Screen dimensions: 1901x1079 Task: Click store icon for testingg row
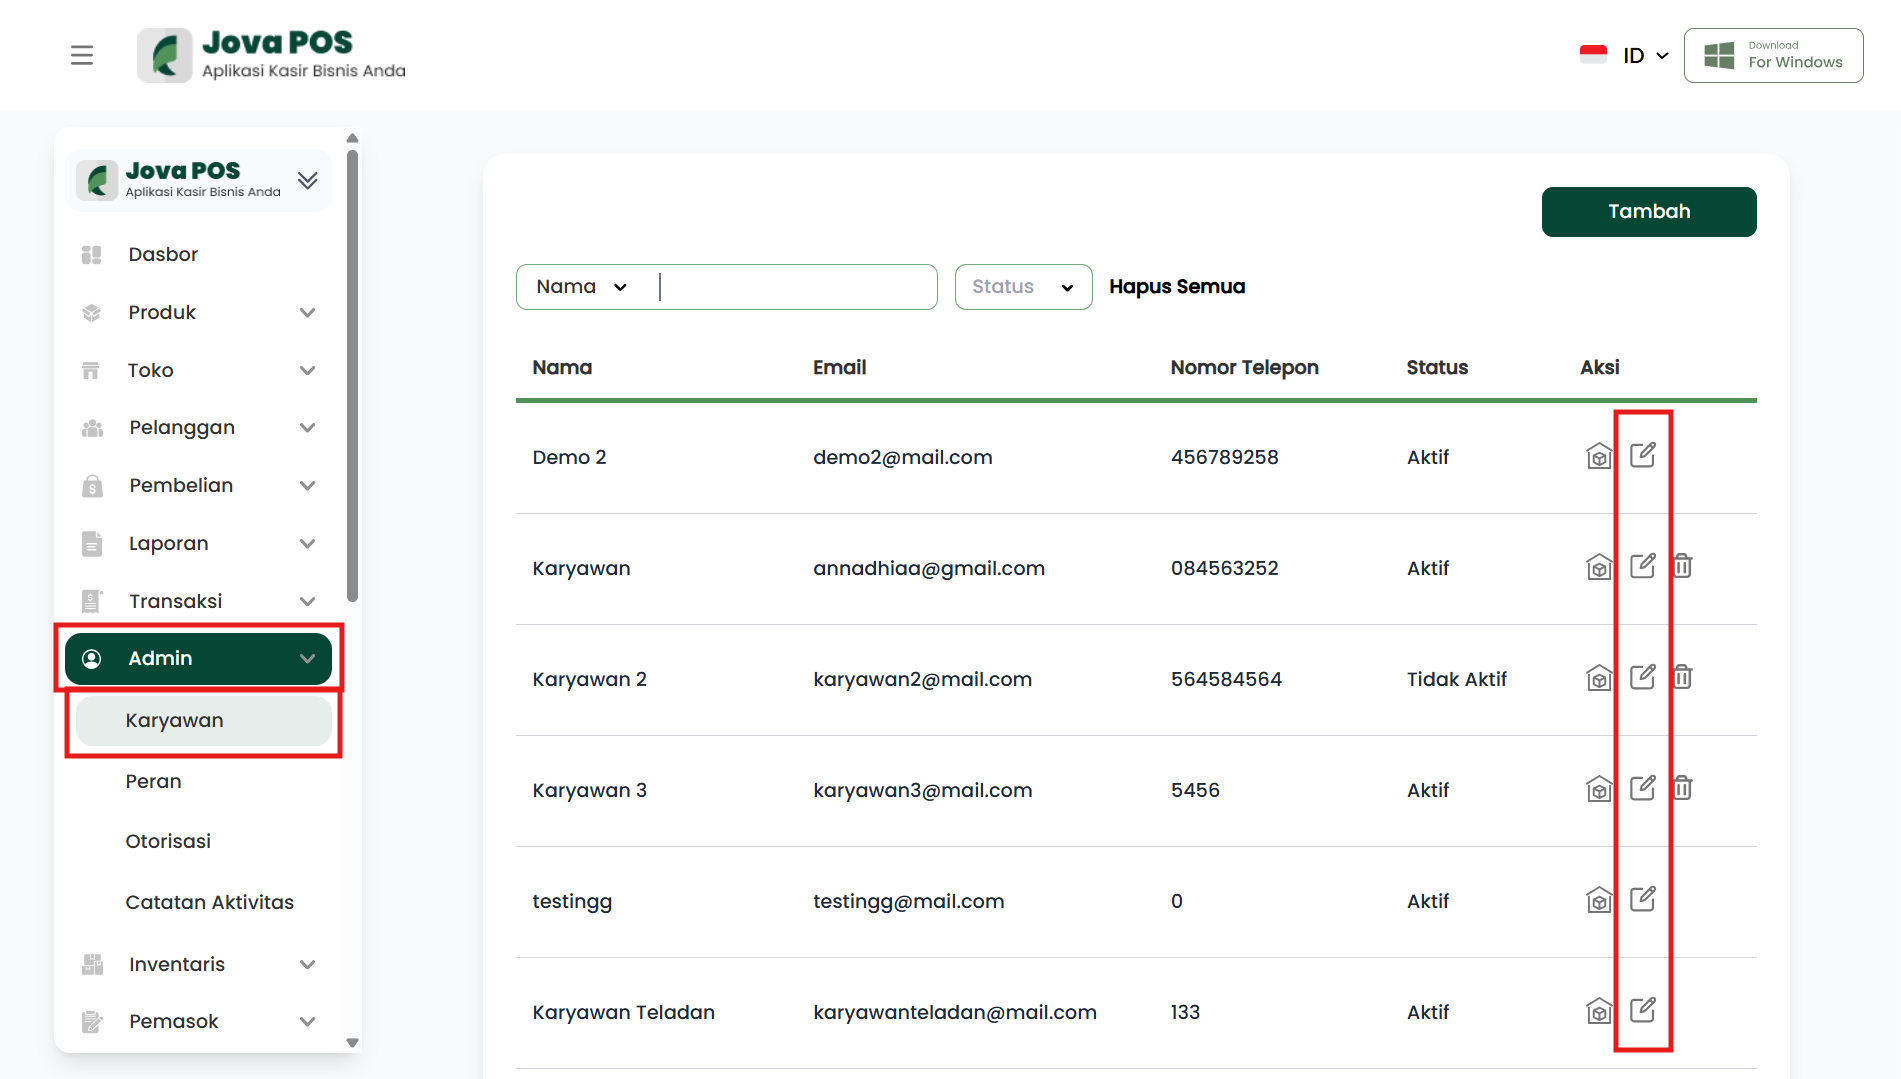click(x=1599, y=901)
